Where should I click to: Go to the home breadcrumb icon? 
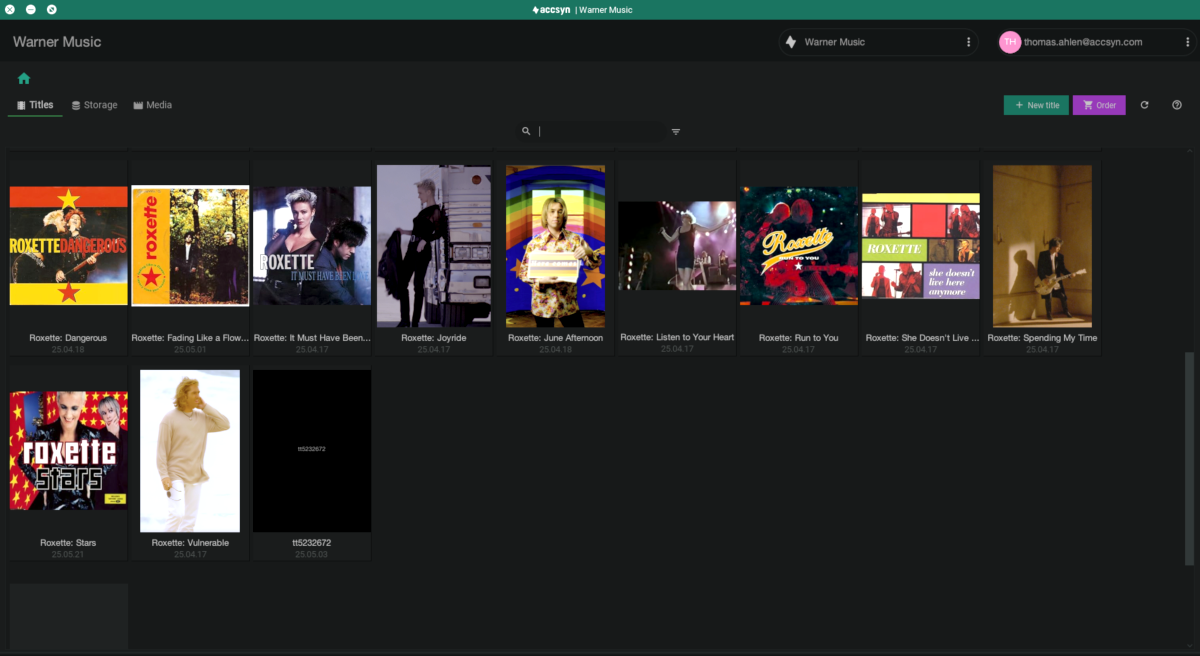24,78
